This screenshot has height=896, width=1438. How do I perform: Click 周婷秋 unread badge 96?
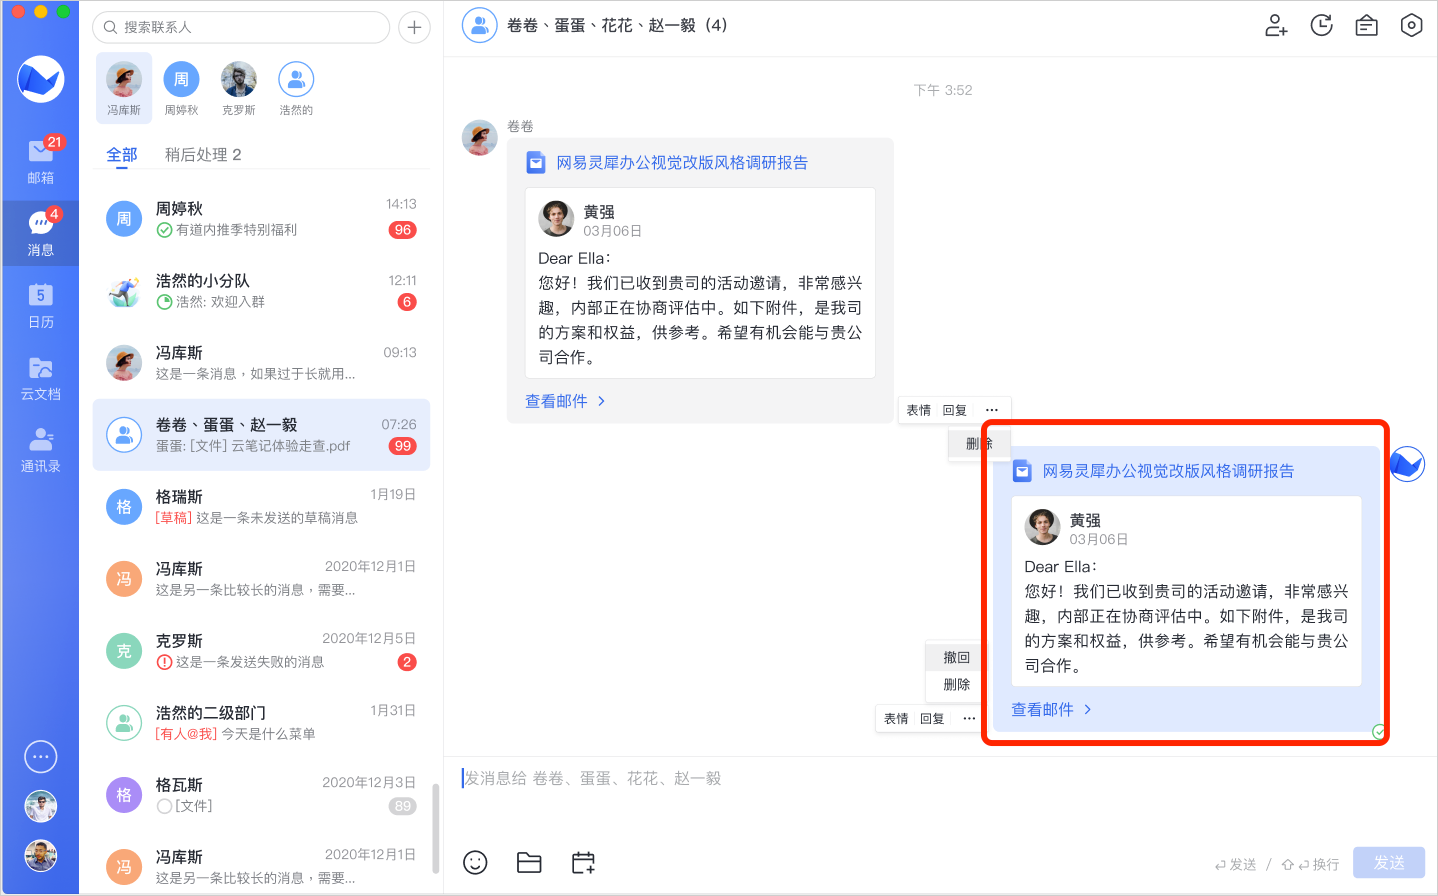coord(403,230)
